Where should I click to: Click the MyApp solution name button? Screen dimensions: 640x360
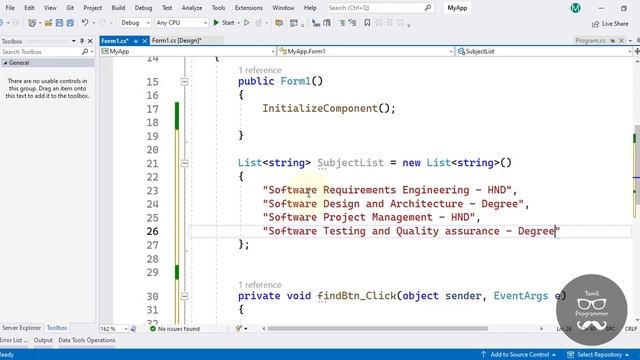pyautogui.click(x=457, y=8)
